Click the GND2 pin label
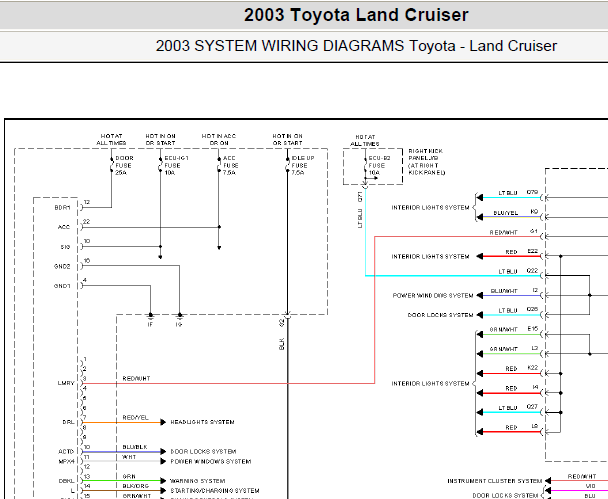Image resolution: width=608 pixels, height=499 pixels. pos(62,266)
